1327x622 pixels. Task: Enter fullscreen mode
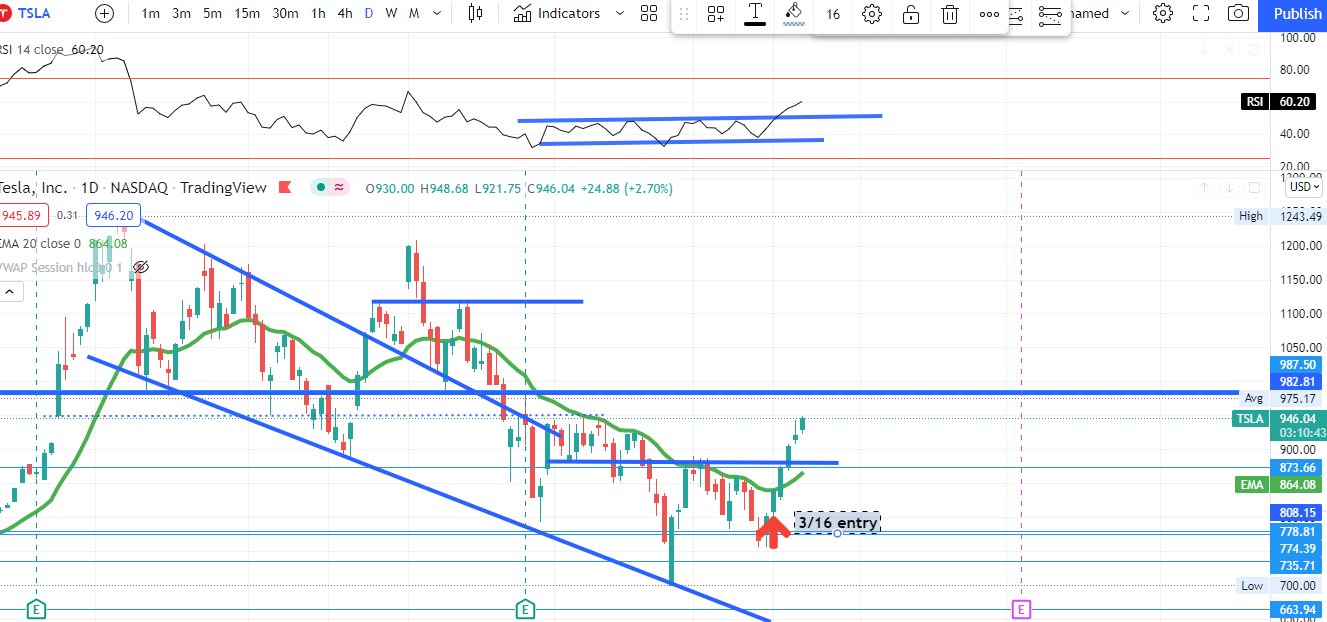[1201, 13]
